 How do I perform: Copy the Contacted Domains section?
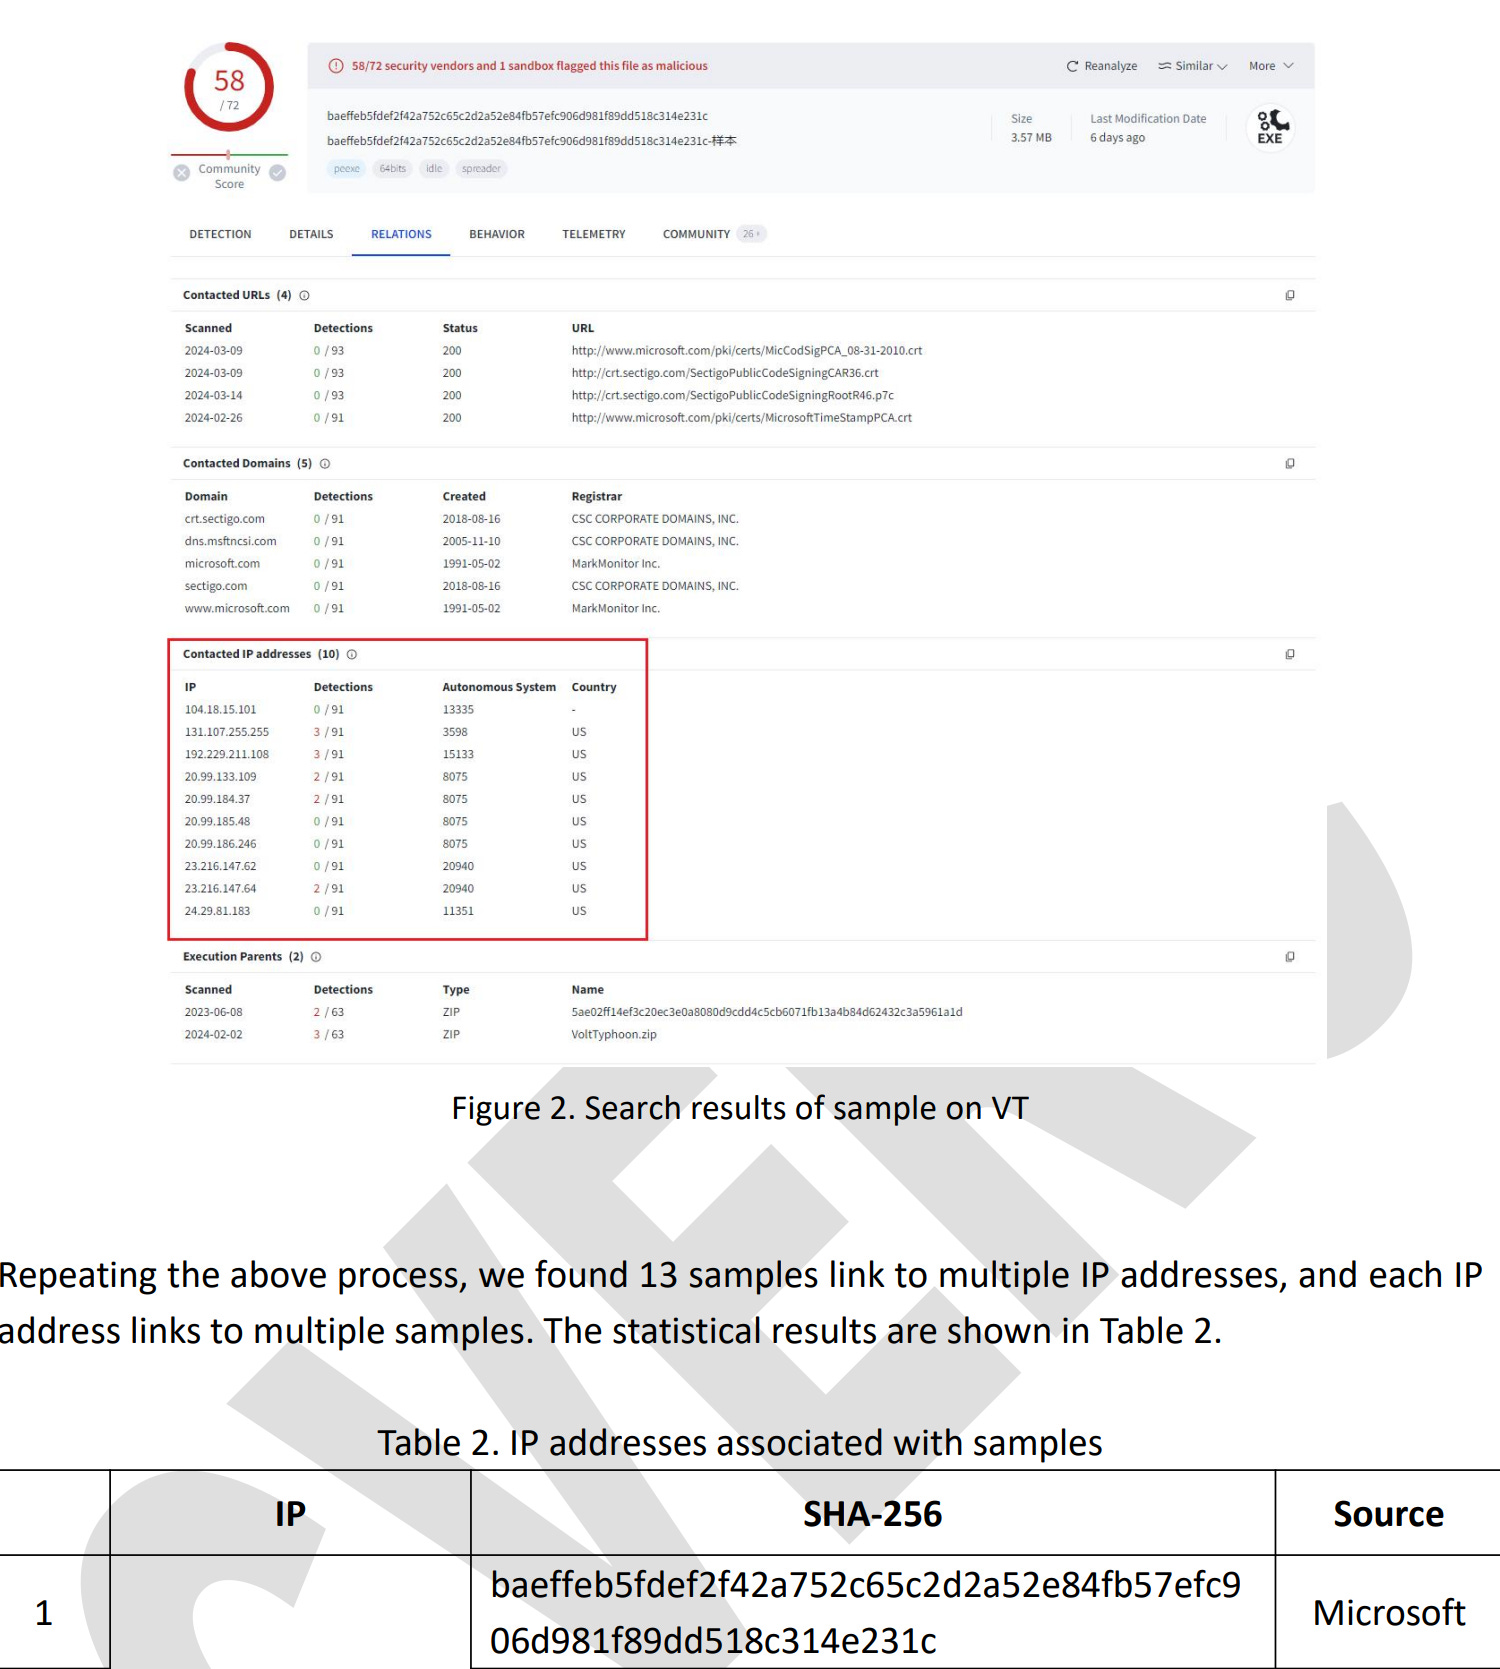[1290, 464]
